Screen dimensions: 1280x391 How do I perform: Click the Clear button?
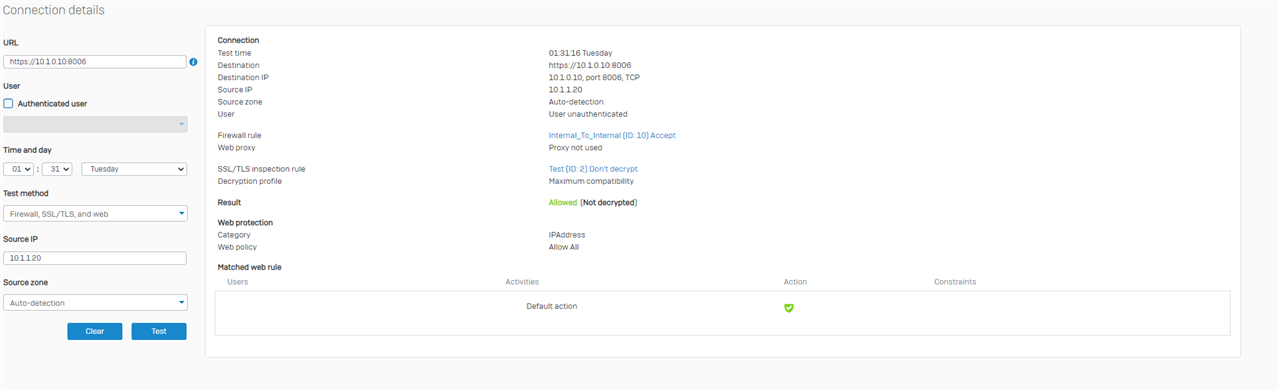click(x=95, y=331)
